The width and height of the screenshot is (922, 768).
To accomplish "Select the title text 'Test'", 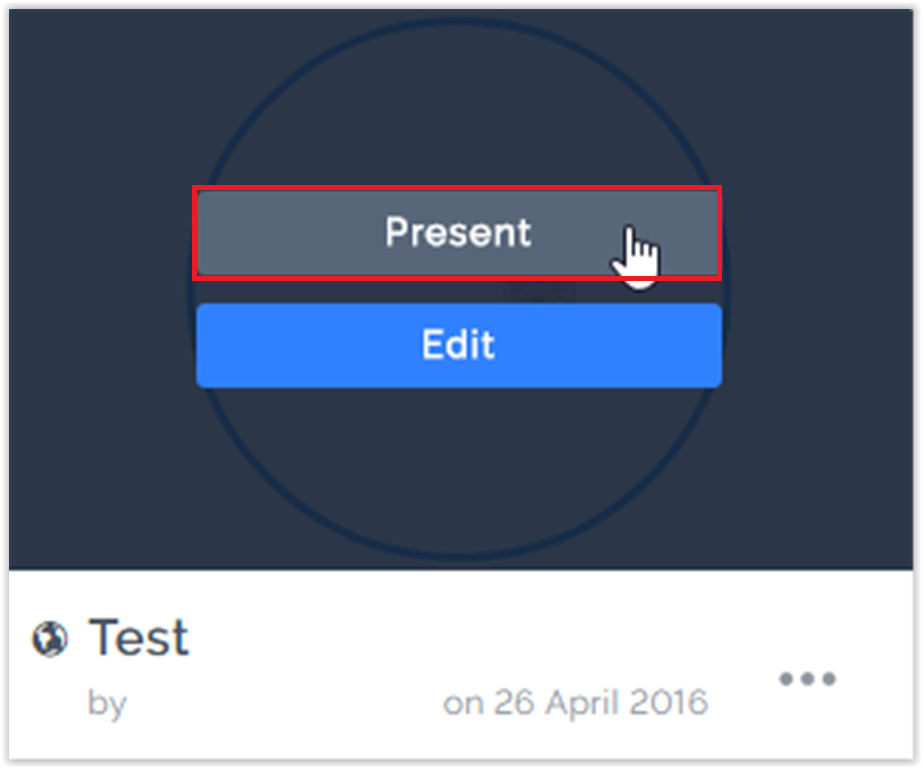I will [138, 638].
